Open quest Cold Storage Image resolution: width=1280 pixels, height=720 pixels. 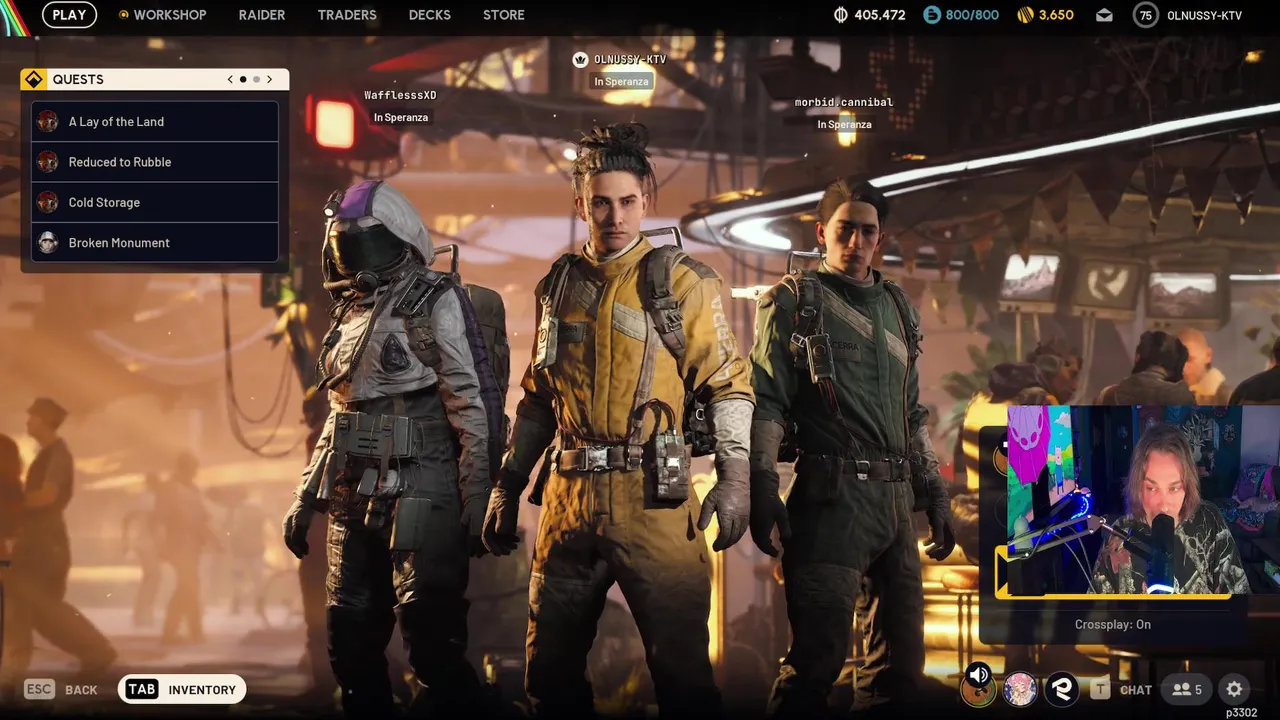coord(155,202)
